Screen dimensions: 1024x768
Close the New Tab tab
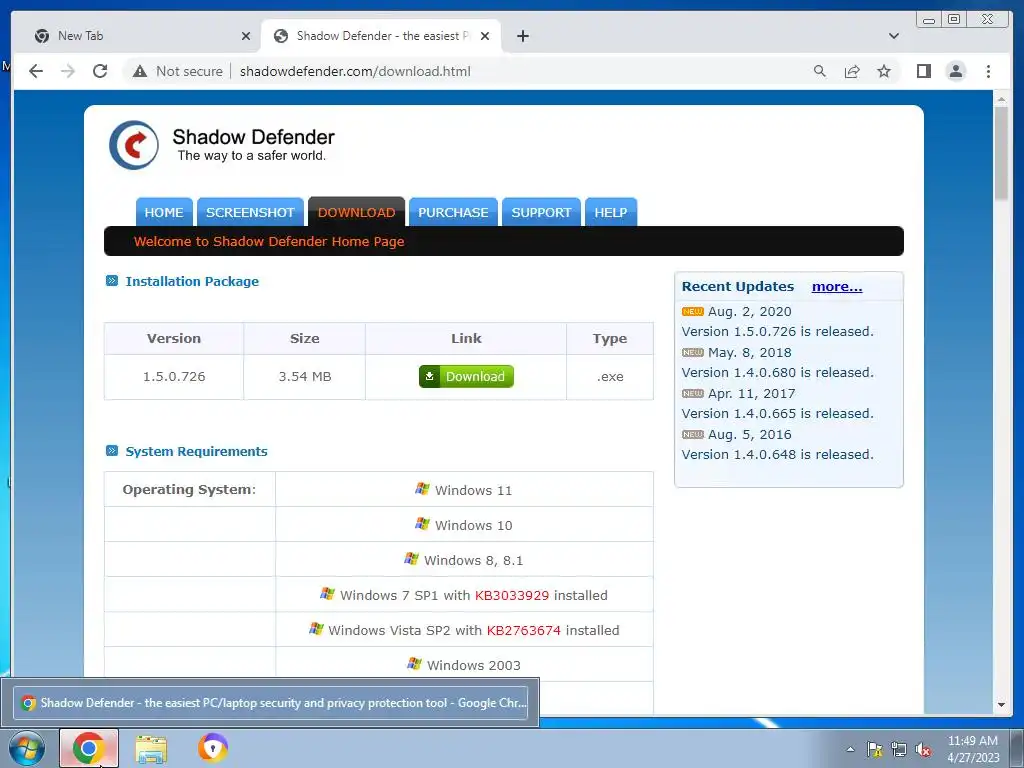coord(246,36)
